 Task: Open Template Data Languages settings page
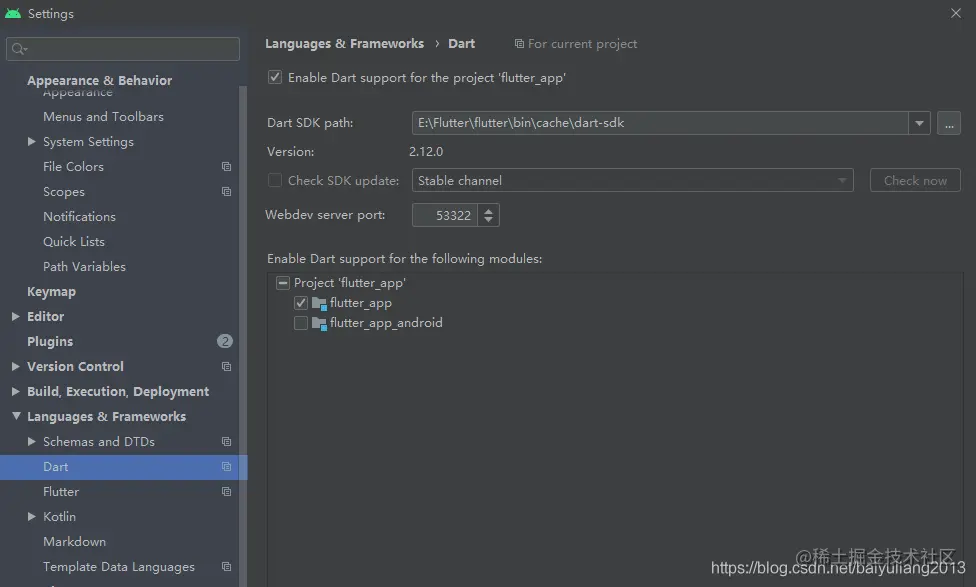tap(118, 566)
